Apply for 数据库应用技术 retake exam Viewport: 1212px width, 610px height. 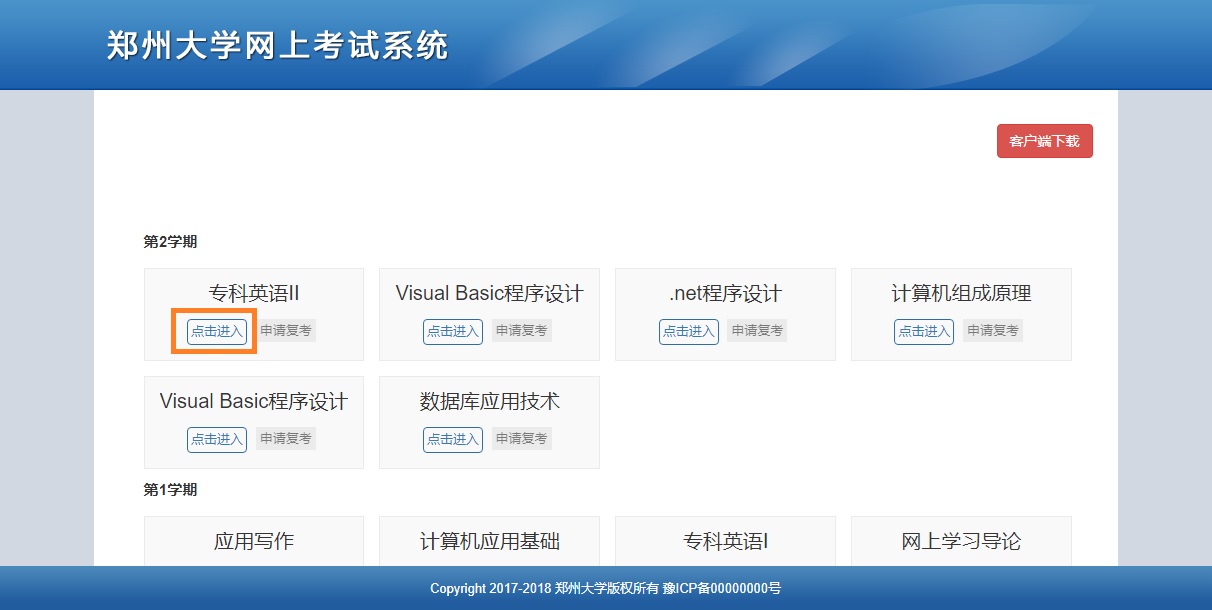pos(521,439)
